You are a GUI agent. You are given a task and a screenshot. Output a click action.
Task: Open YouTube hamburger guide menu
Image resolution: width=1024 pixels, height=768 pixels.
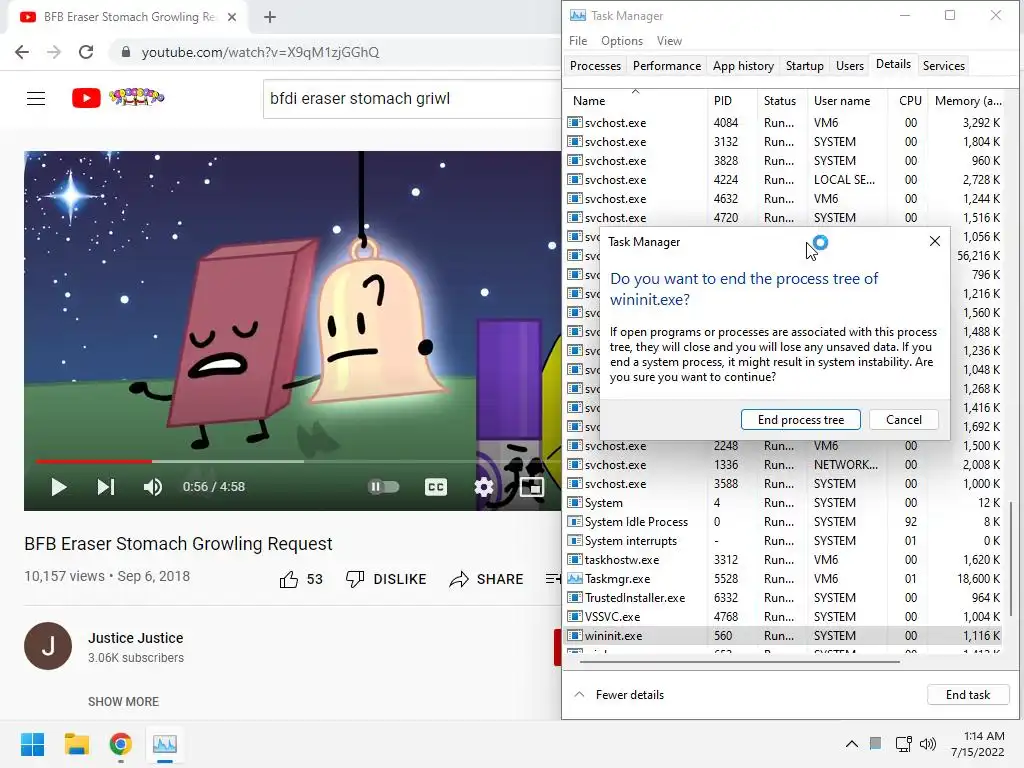(x=36, y=99)
